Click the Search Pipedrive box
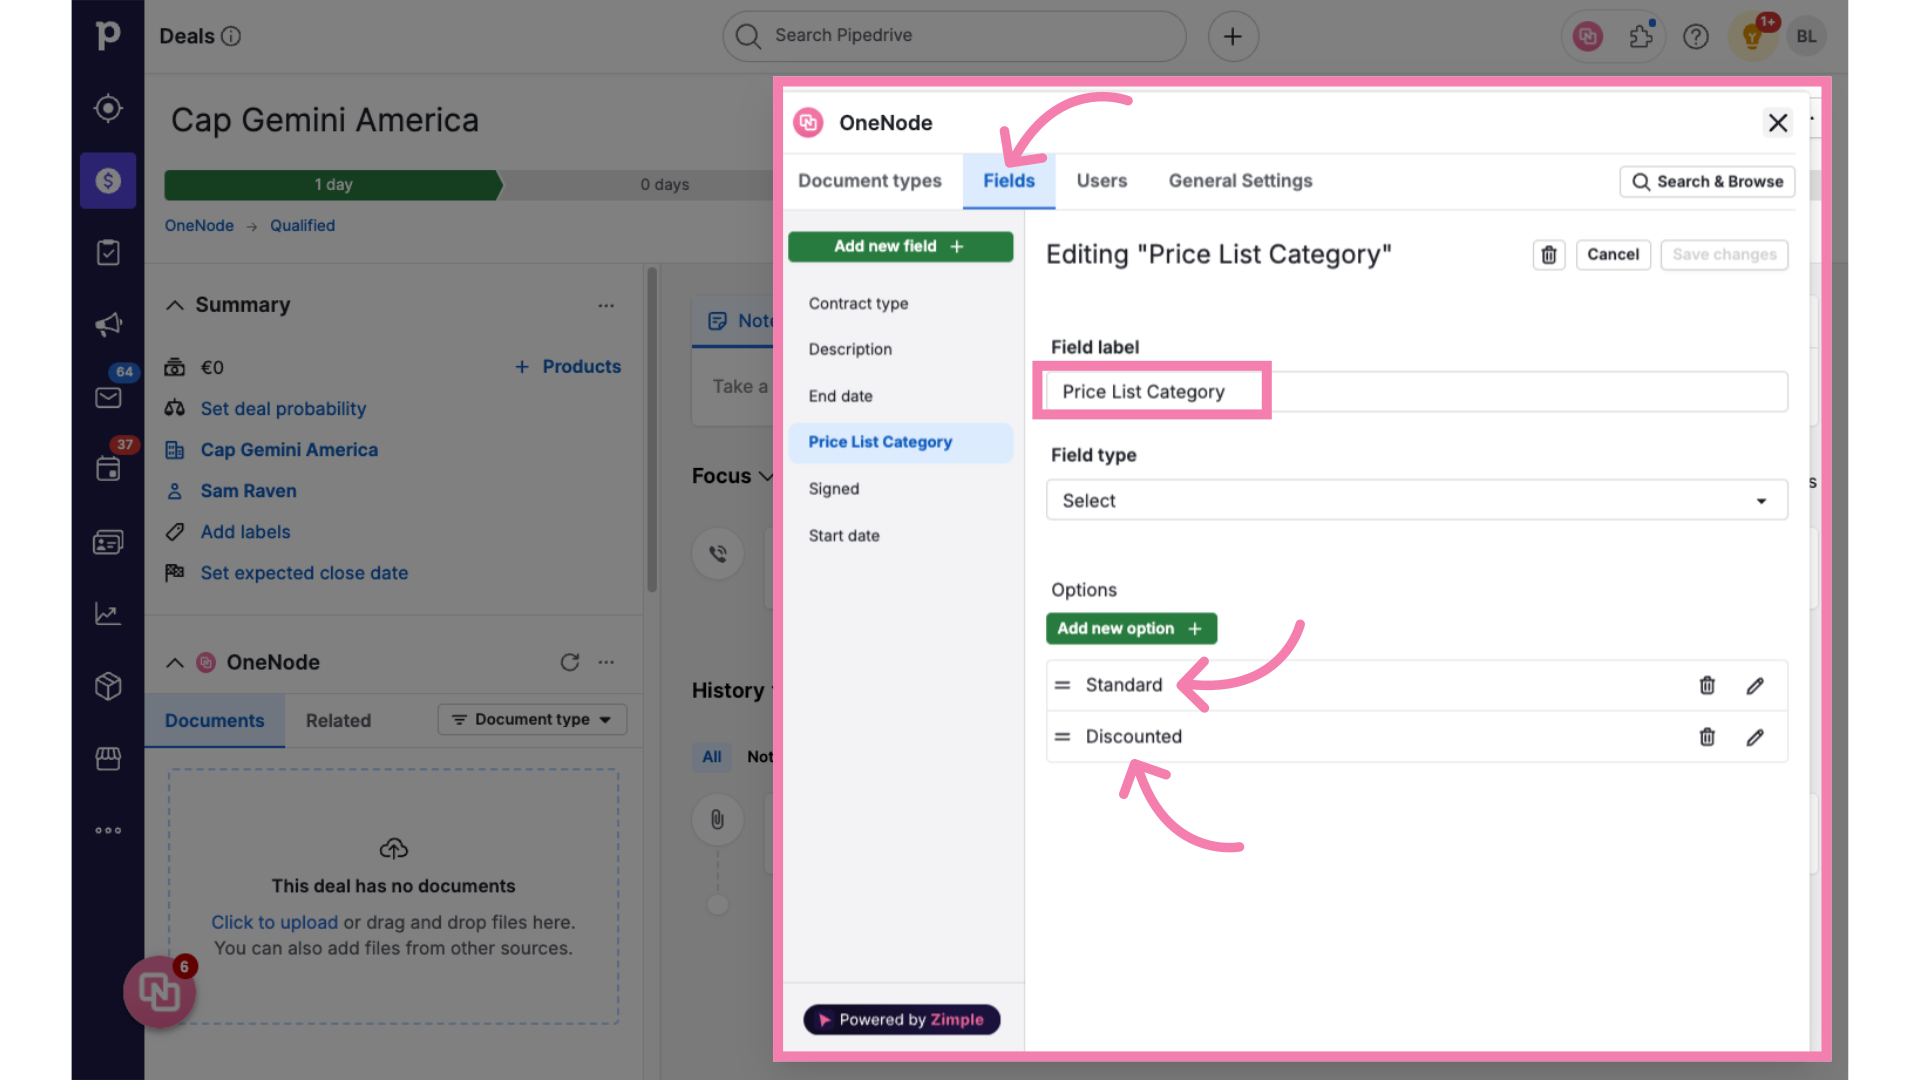 coord(954,36)
